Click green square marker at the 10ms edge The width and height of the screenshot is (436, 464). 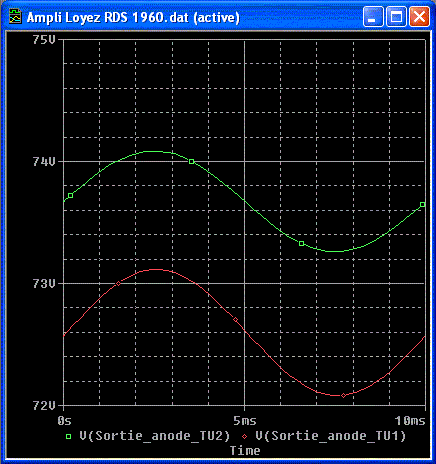point(422,204)
